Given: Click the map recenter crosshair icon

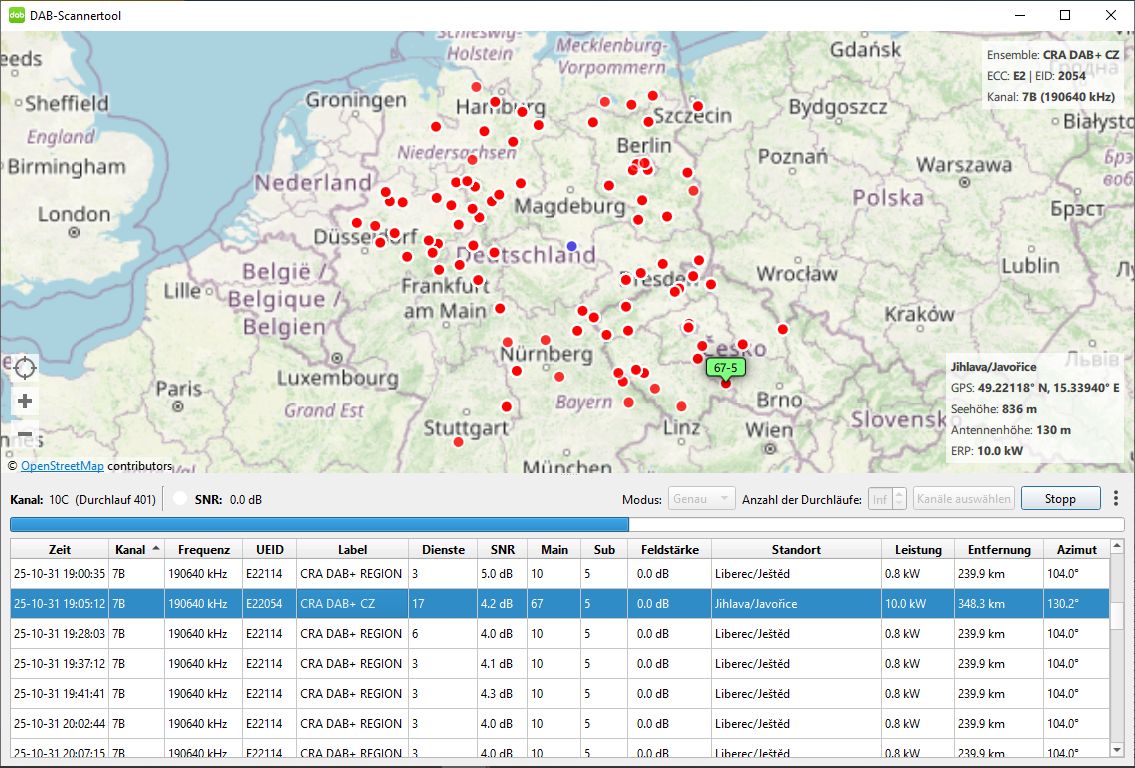Looking at the screenshot, I should click(x=25, y=367).
